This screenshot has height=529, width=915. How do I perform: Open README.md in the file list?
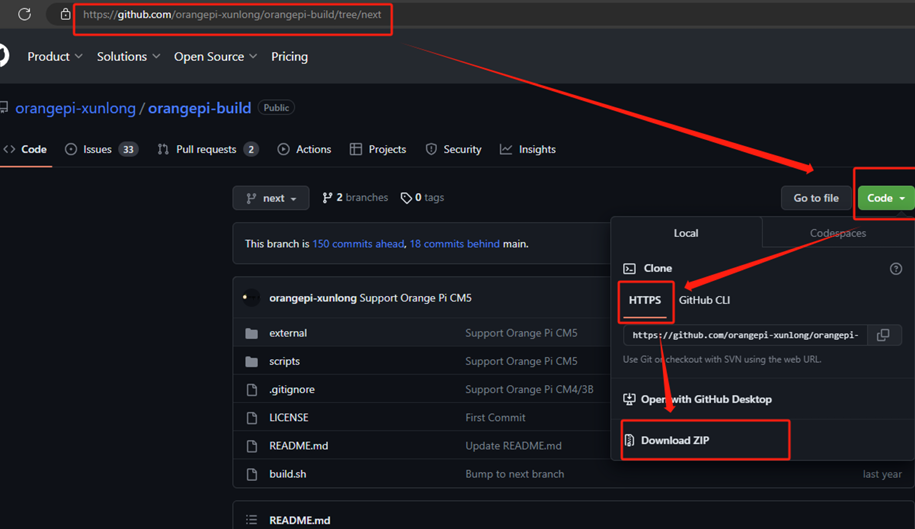tap(299, 446)
